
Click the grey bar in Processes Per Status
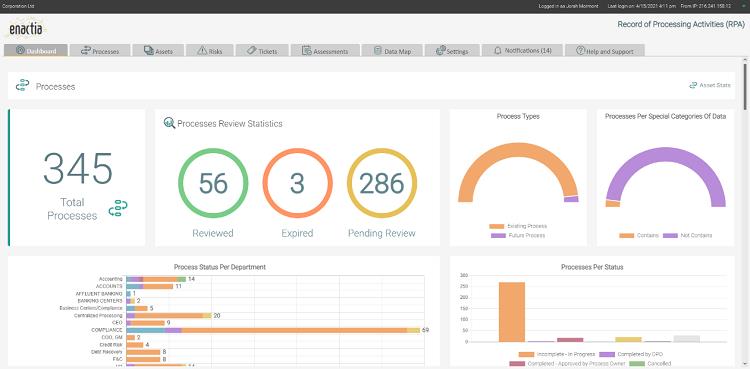click(x=686, y=339)
